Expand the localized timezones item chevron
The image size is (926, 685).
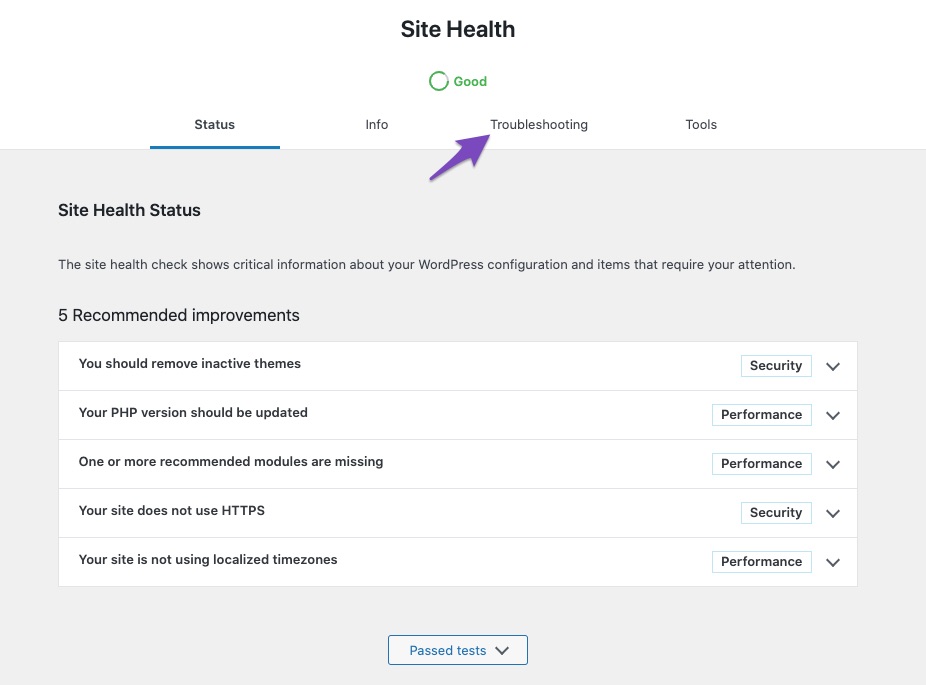tap(833, 562)
